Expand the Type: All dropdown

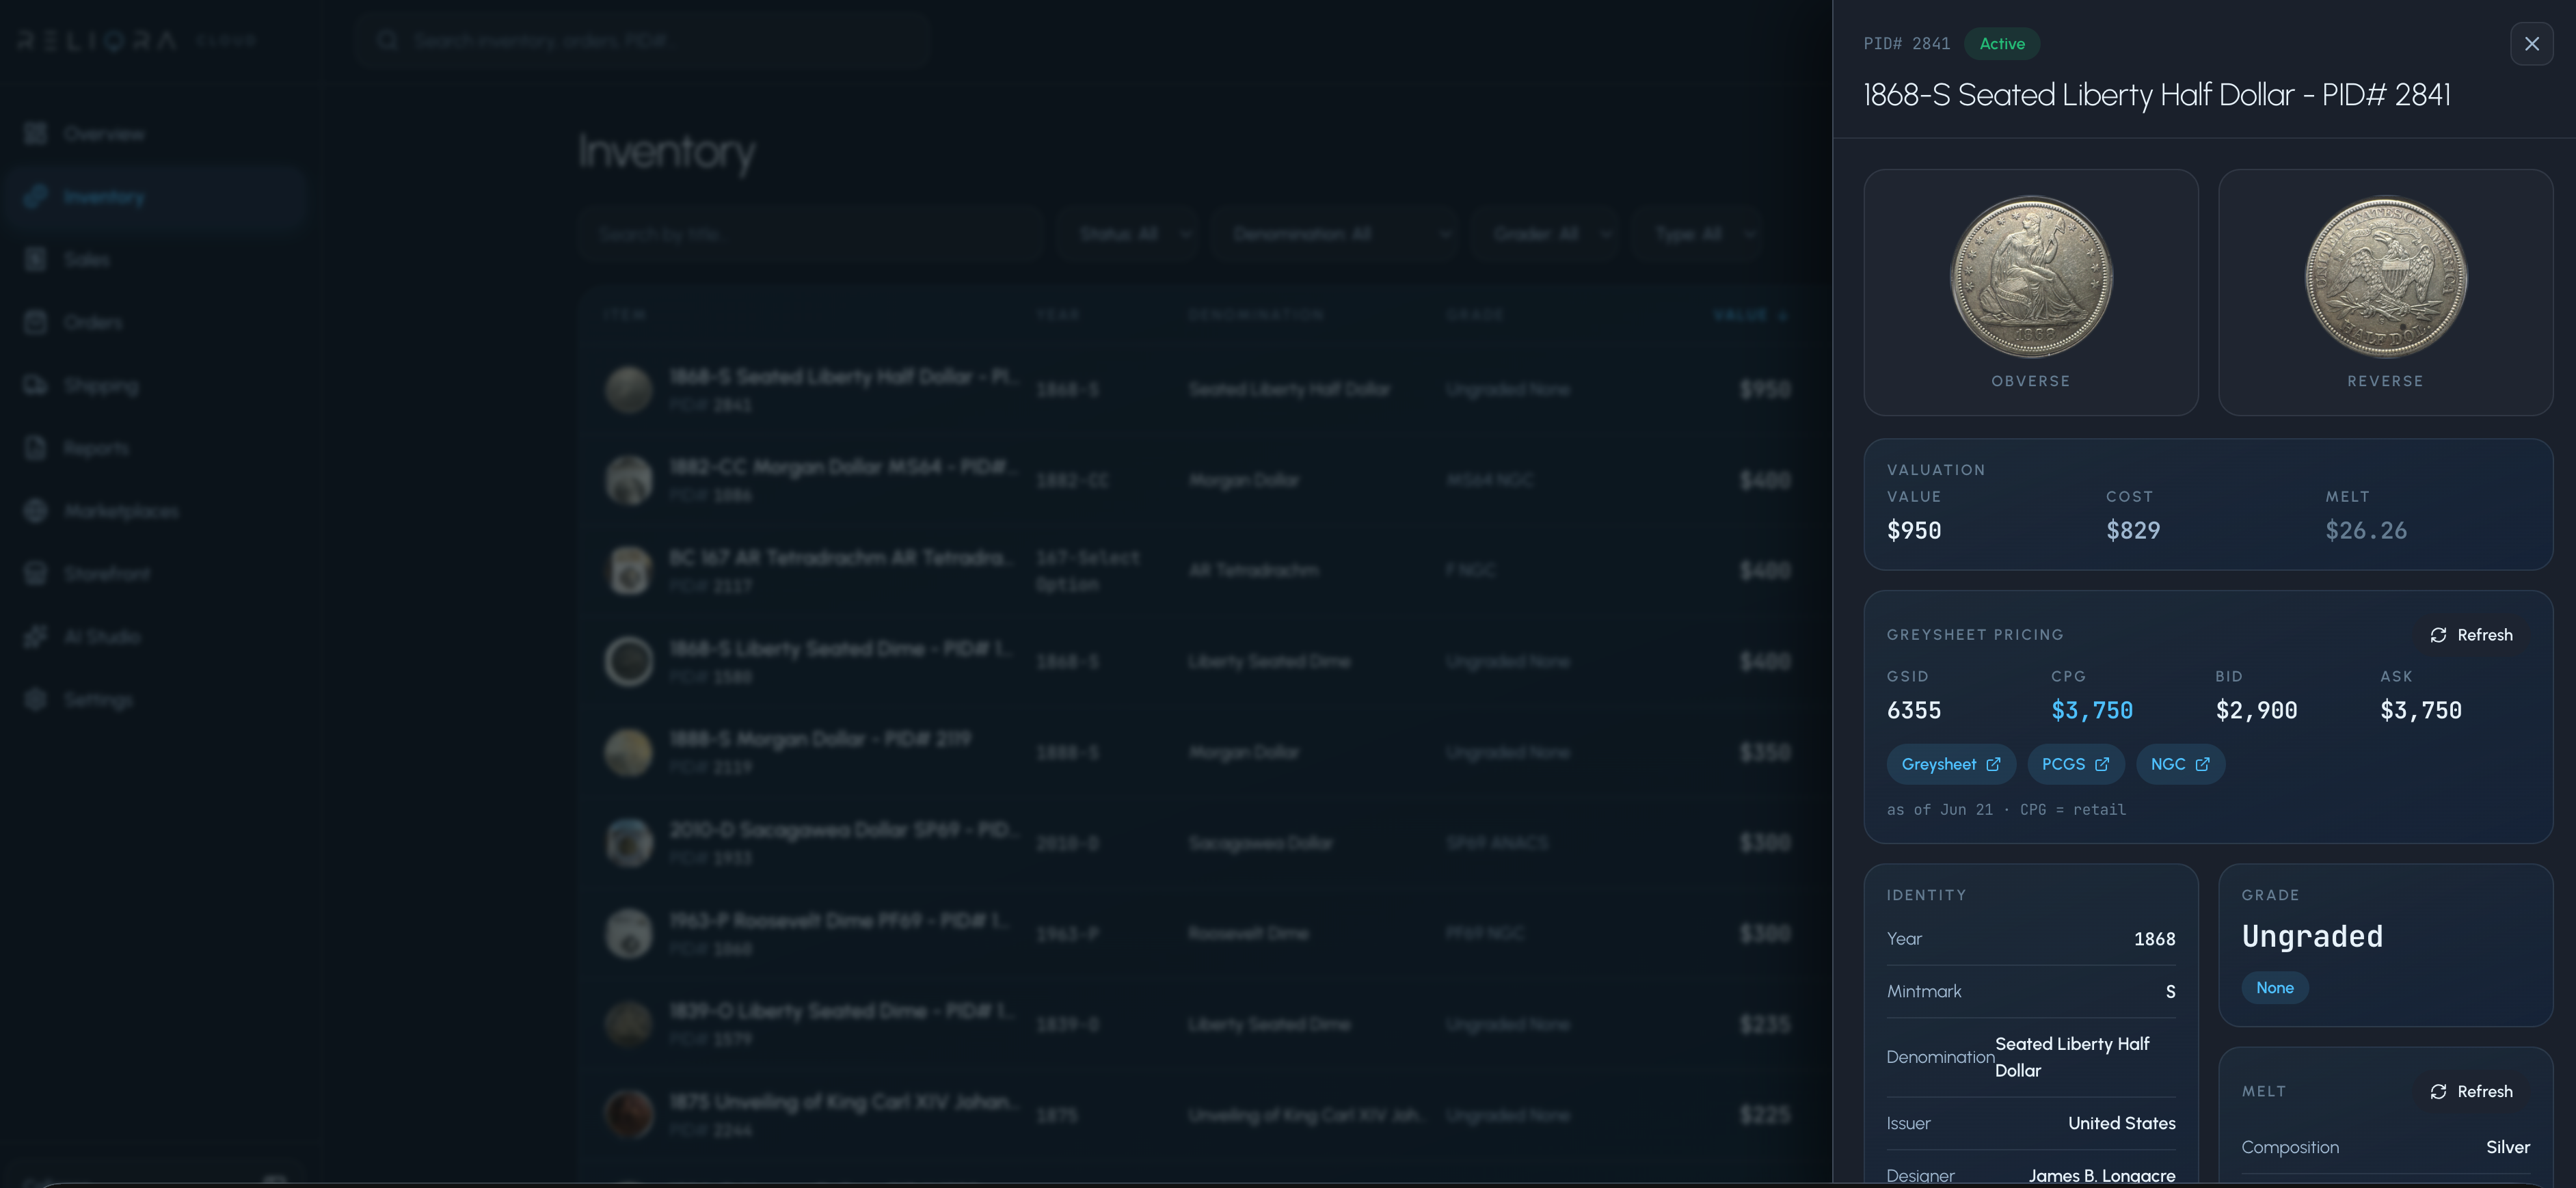coord(1697,234)
